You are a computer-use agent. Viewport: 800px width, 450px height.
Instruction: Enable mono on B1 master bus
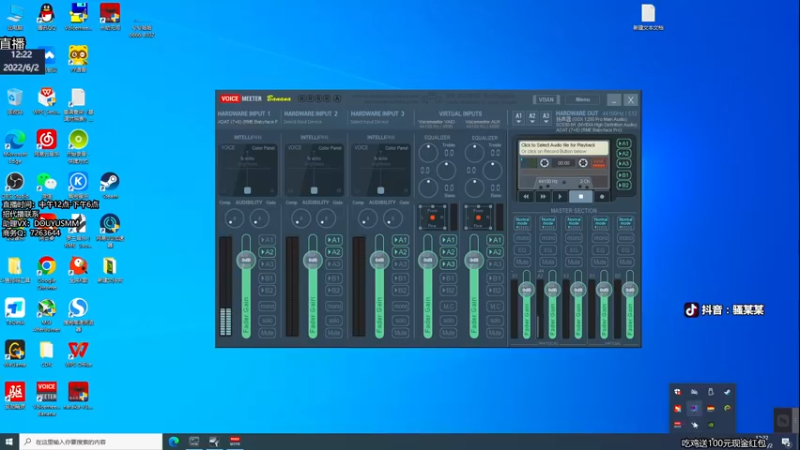pyautogui.click(x=600, y=238)
